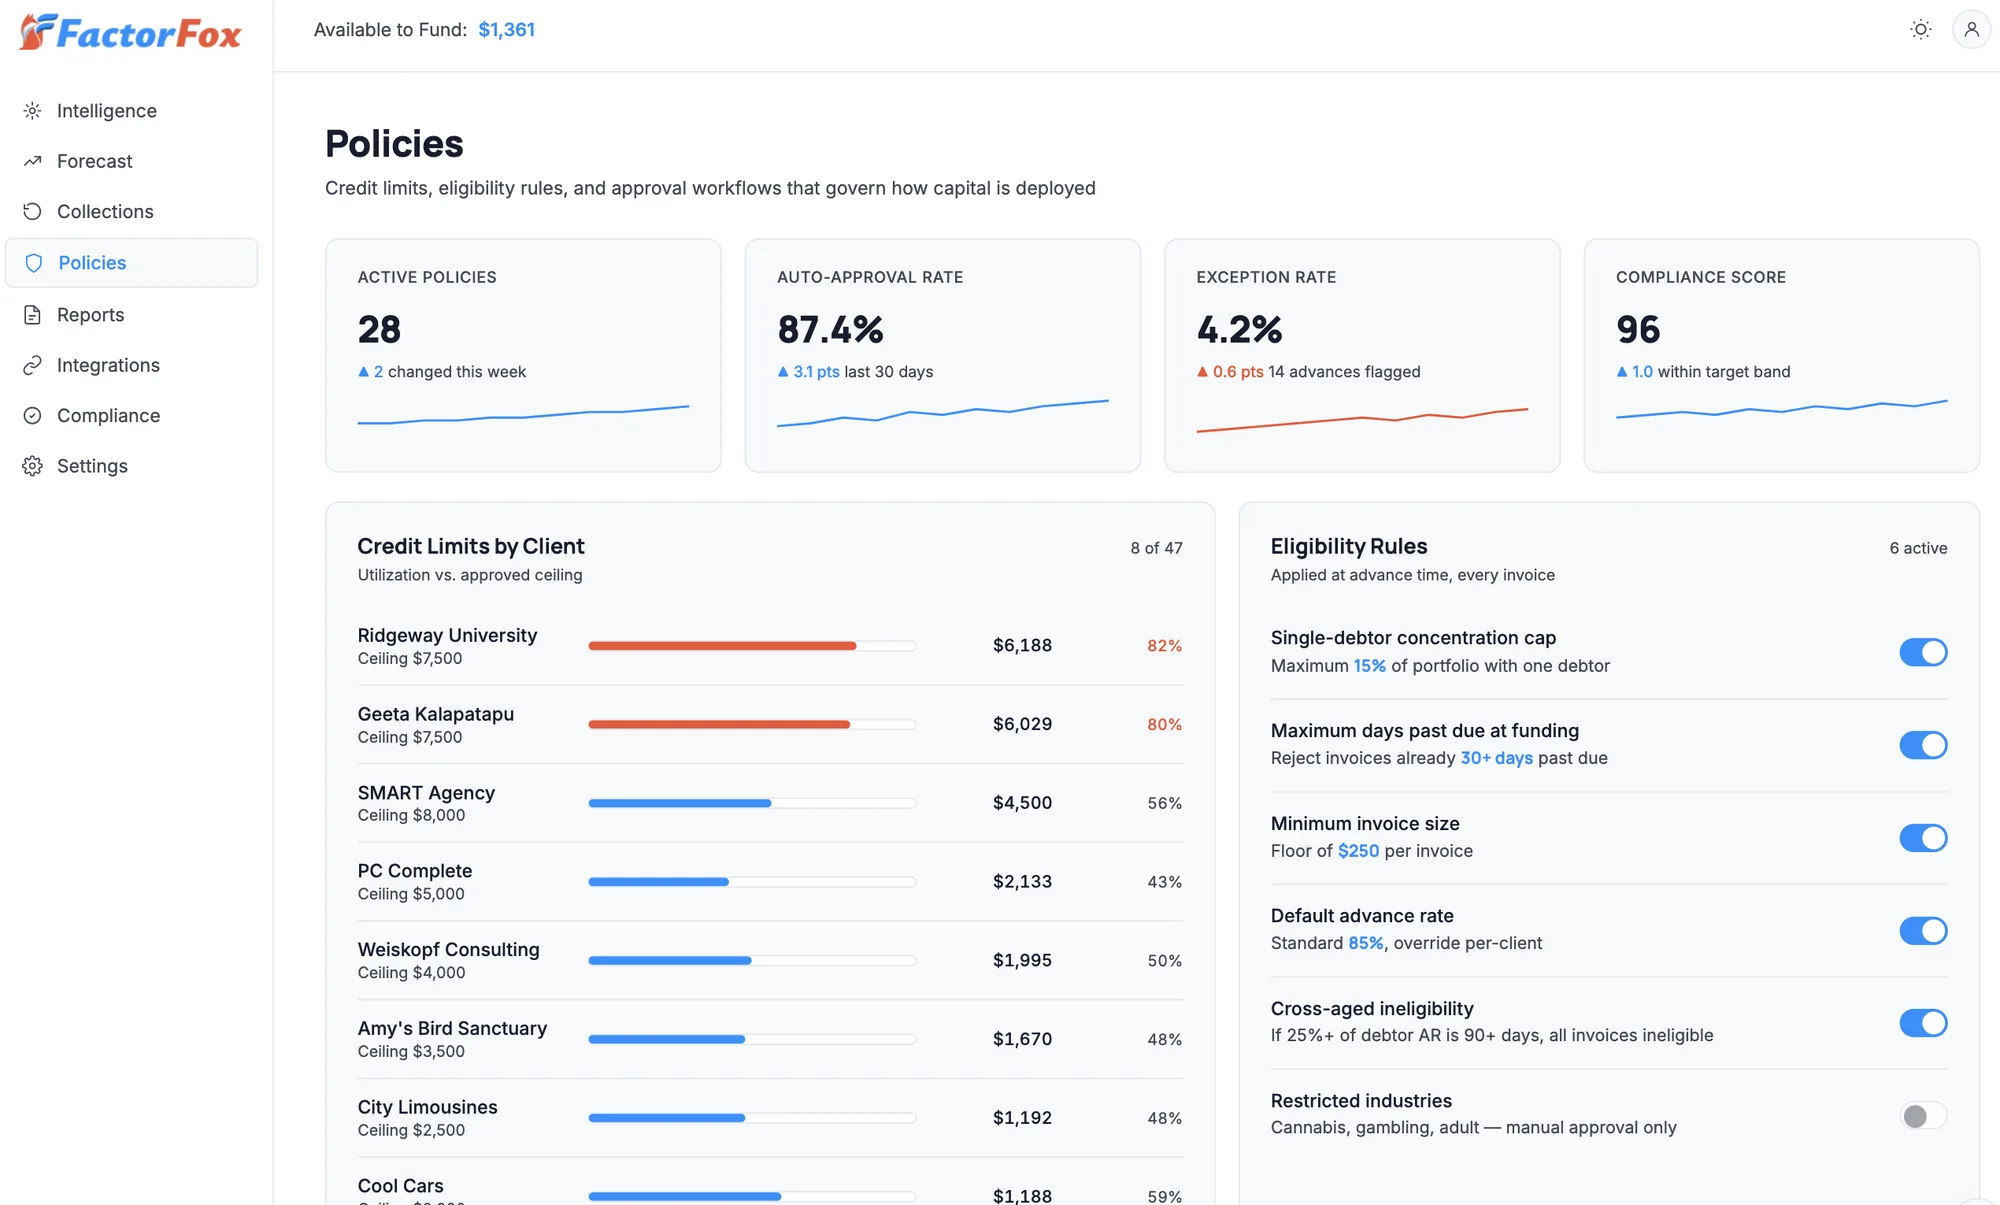Click the Integrations link icon
2000x1205 pixels.
(x=33, y=365)
